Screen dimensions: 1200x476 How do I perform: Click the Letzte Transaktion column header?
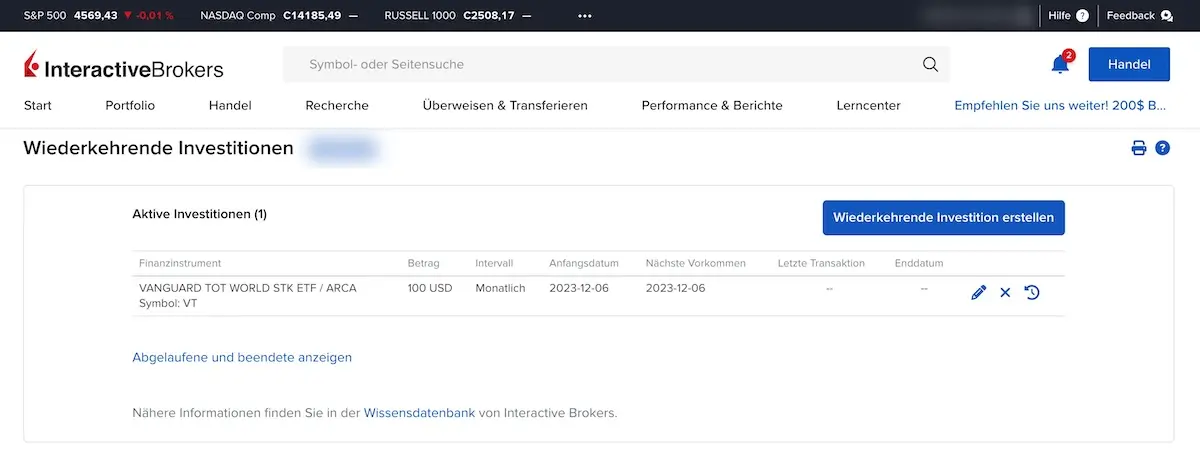(x=821, y=264)
